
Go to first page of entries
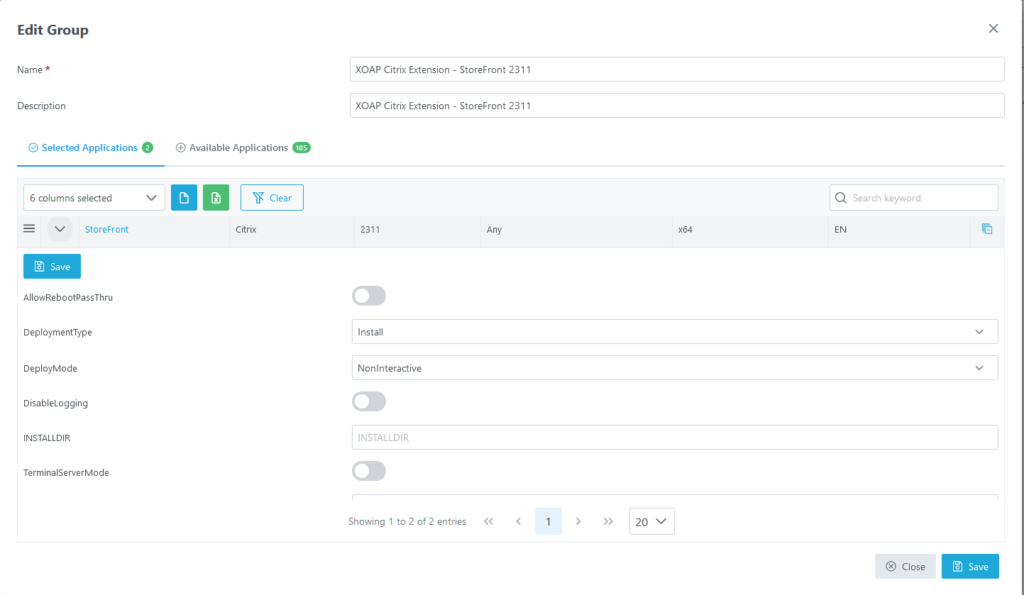(488, 521)
